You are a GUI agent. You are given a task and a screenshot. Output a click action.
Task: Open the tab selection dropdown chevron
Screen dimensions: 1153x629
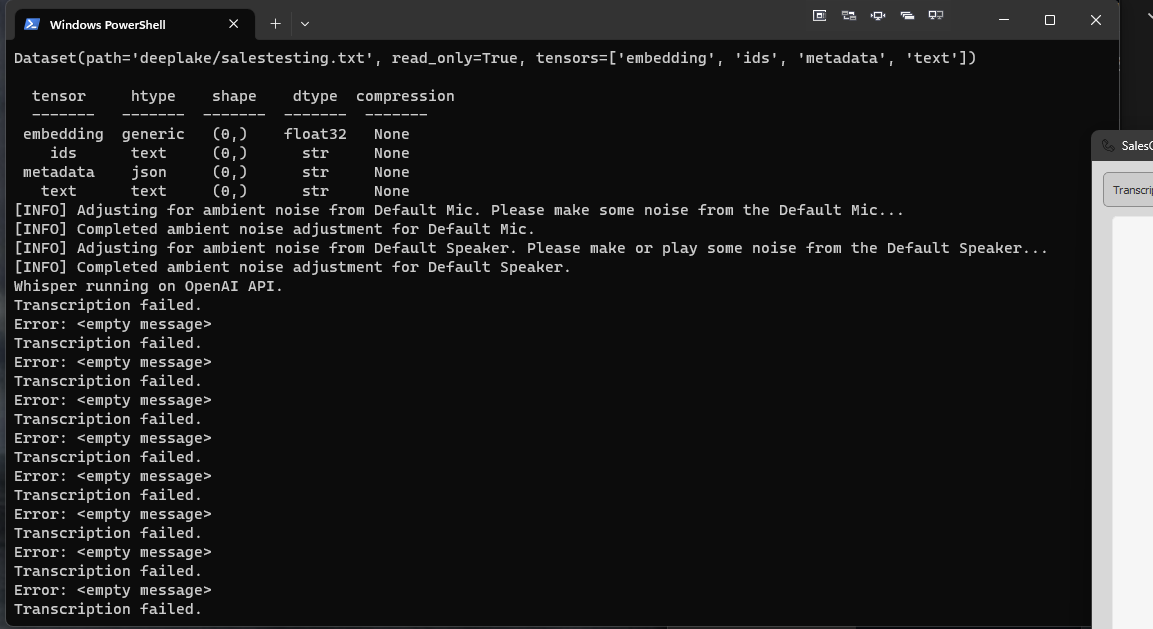point(304,23)
